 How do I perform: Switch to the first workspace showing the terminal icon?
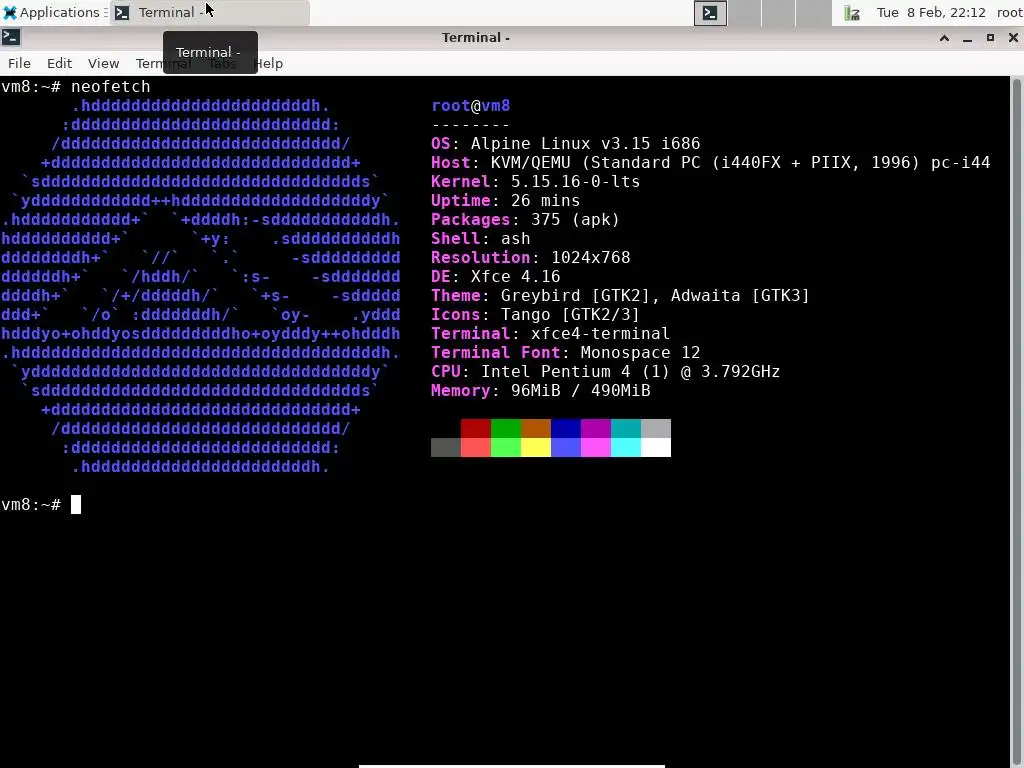point(711,12)
